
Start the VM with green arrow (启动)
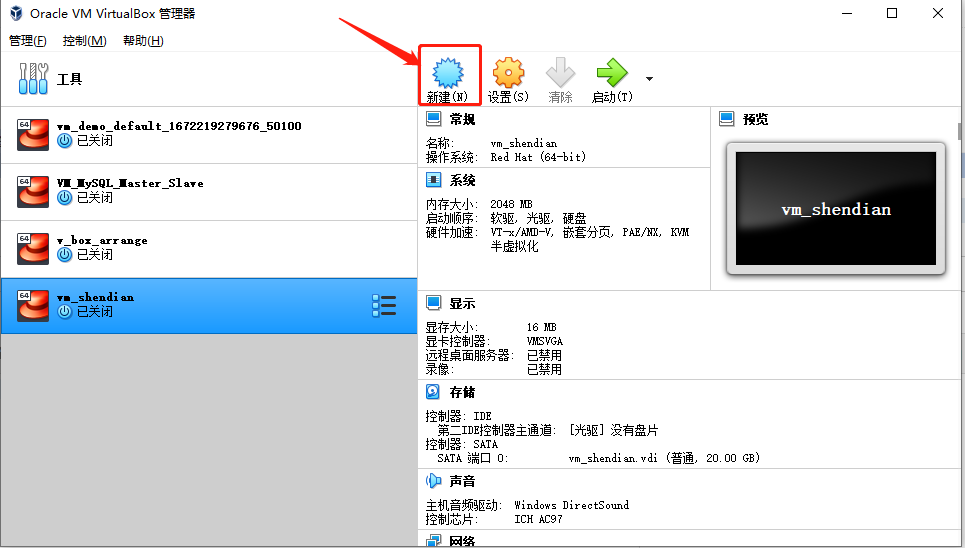coord(612,73)
